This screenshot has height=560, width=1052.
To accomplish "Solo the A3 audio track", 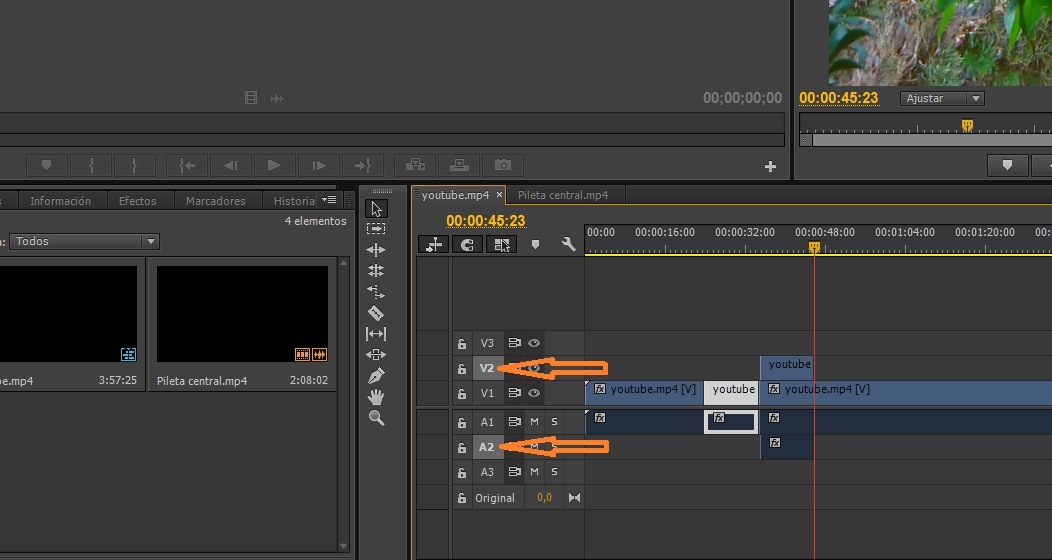I will [x=554, y=471].
